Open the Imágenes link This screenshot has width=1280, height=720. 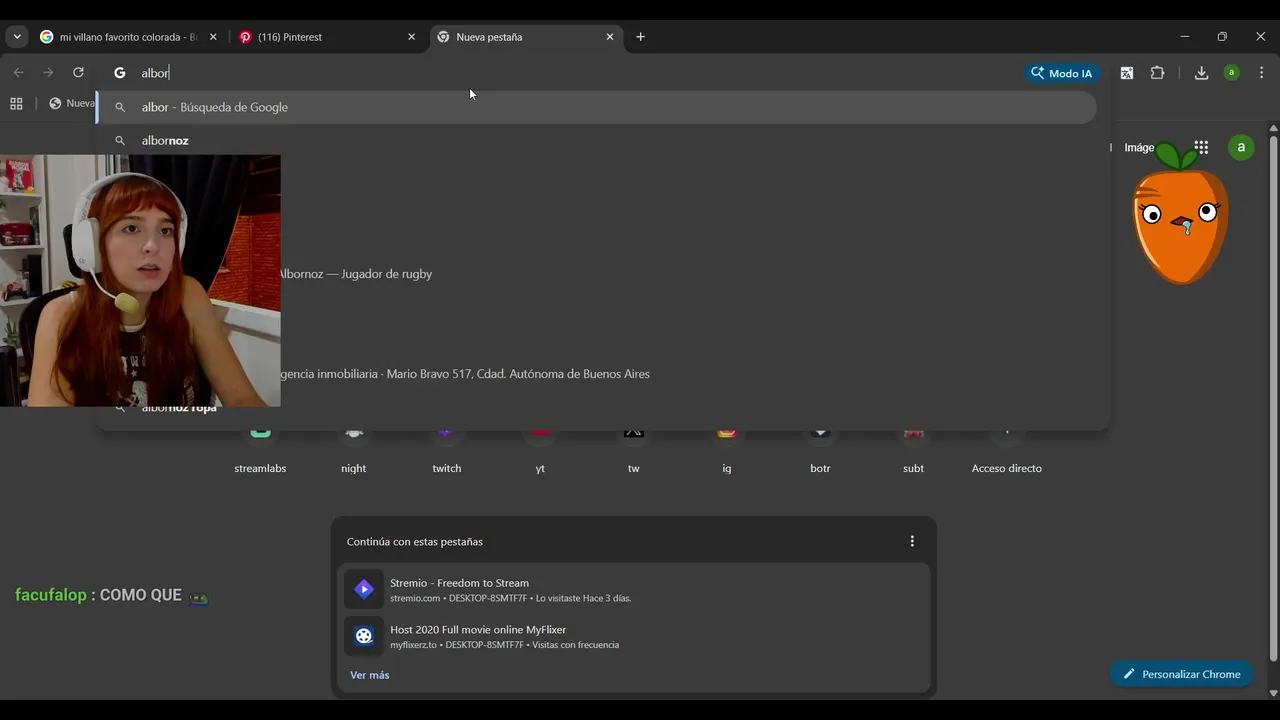(1139, 147)
